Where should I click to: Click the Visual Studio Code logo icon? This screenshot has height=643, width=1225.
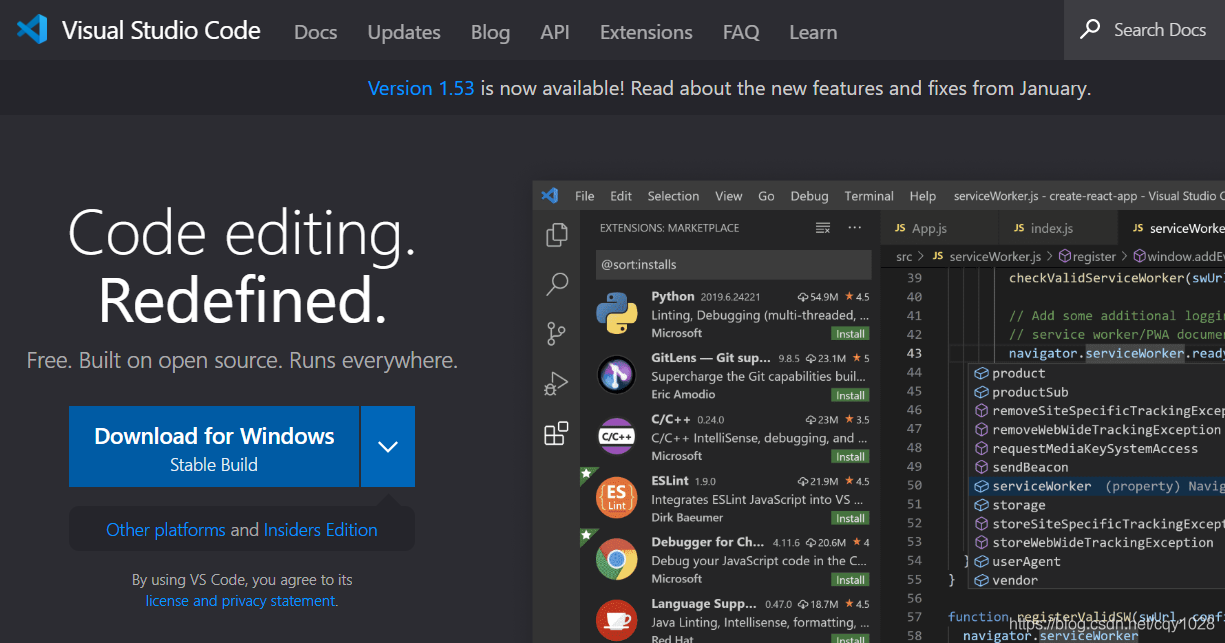pos(32,30)
